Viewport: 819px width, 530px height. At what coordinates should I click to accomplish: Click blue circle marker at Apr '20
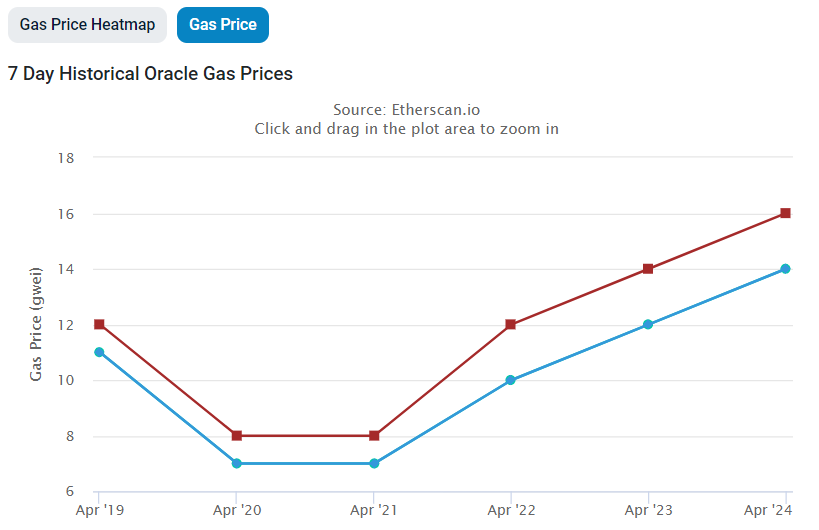pyautogui.click(x=236, y=463)
